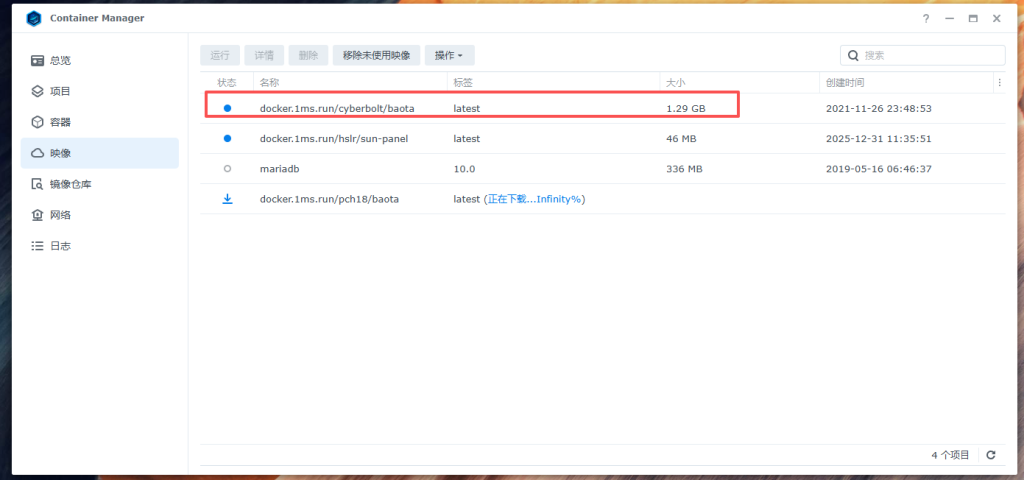Click the 336 MB size cell
Viewport: 1024px width, 480px height.
(x=684, y=169)
